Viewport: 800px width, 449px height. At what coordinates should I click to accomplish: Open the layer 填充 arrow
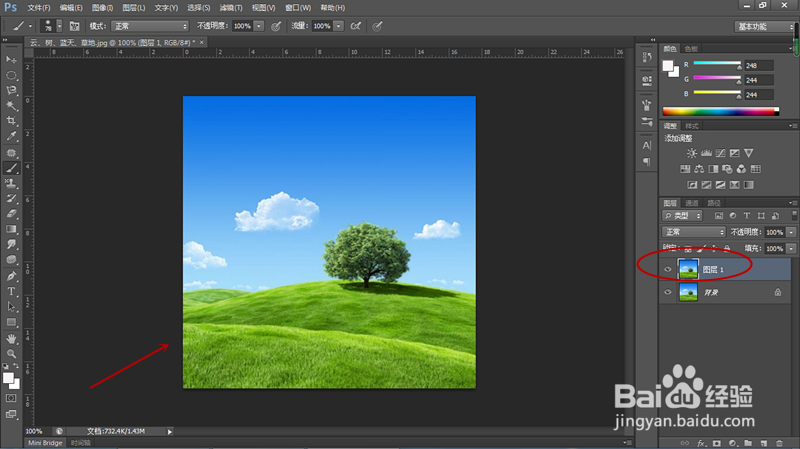click(791, 248)
